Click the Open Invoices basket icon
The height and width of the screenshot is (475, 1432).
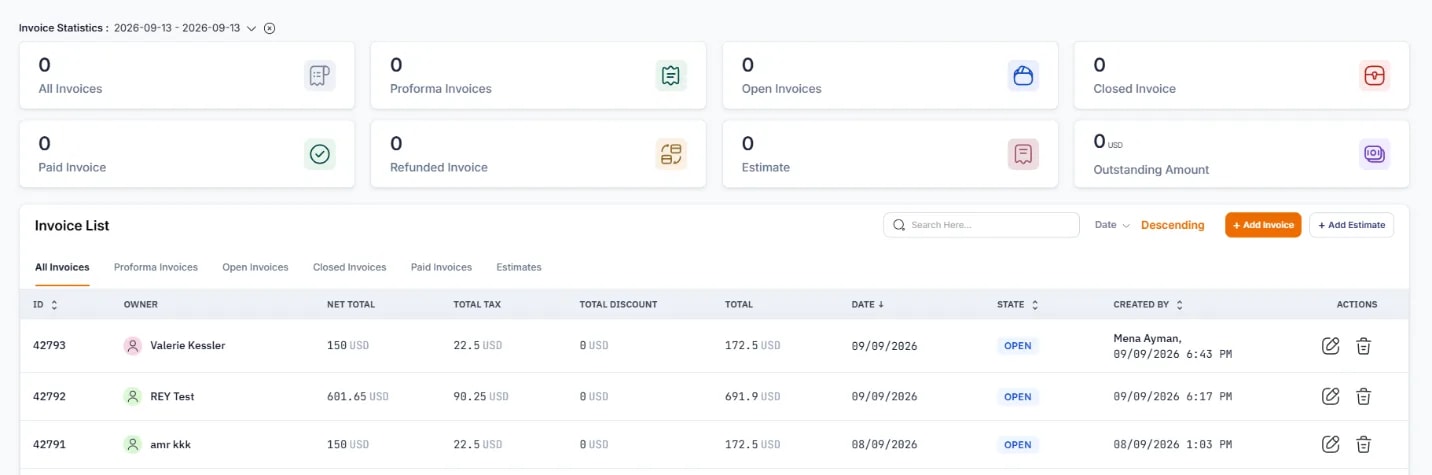(1023, 75)
